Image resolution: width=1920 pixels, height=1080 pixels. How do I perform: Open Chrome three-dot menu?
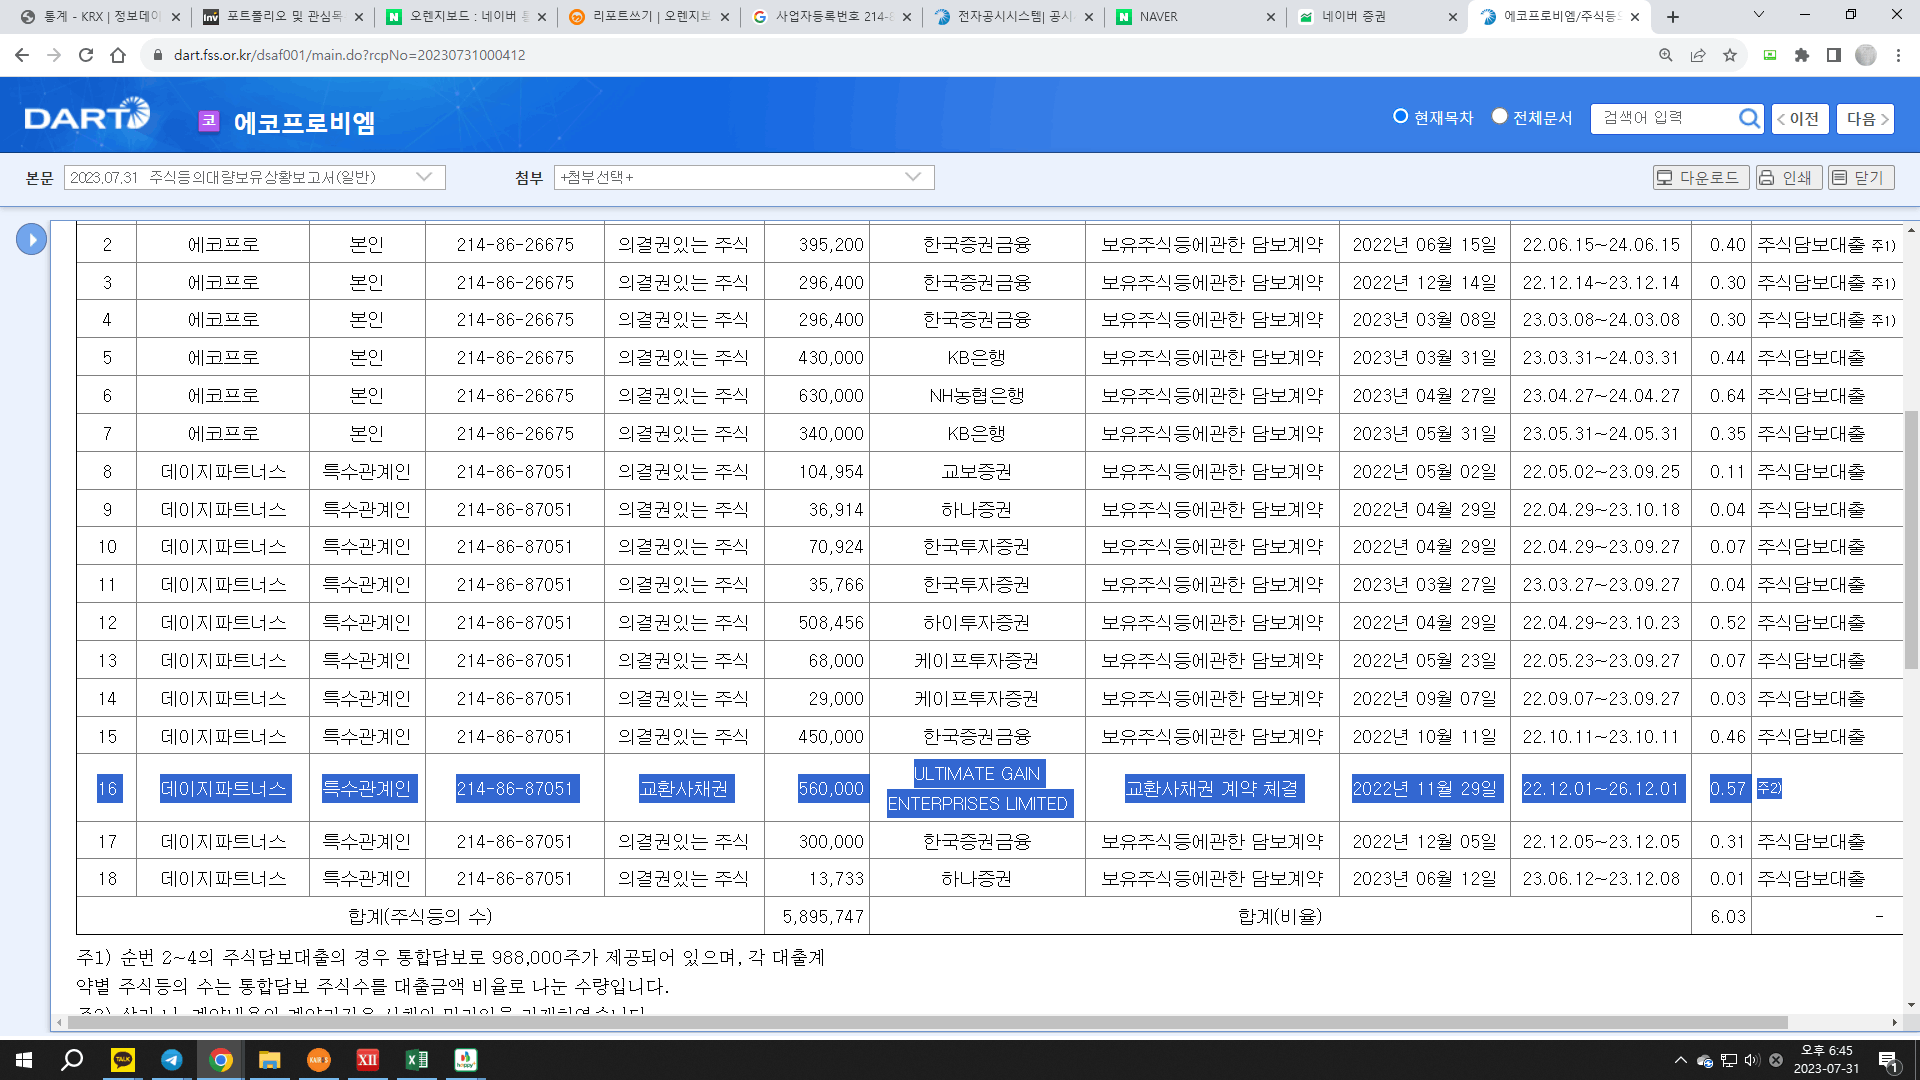pos(1898,55)
